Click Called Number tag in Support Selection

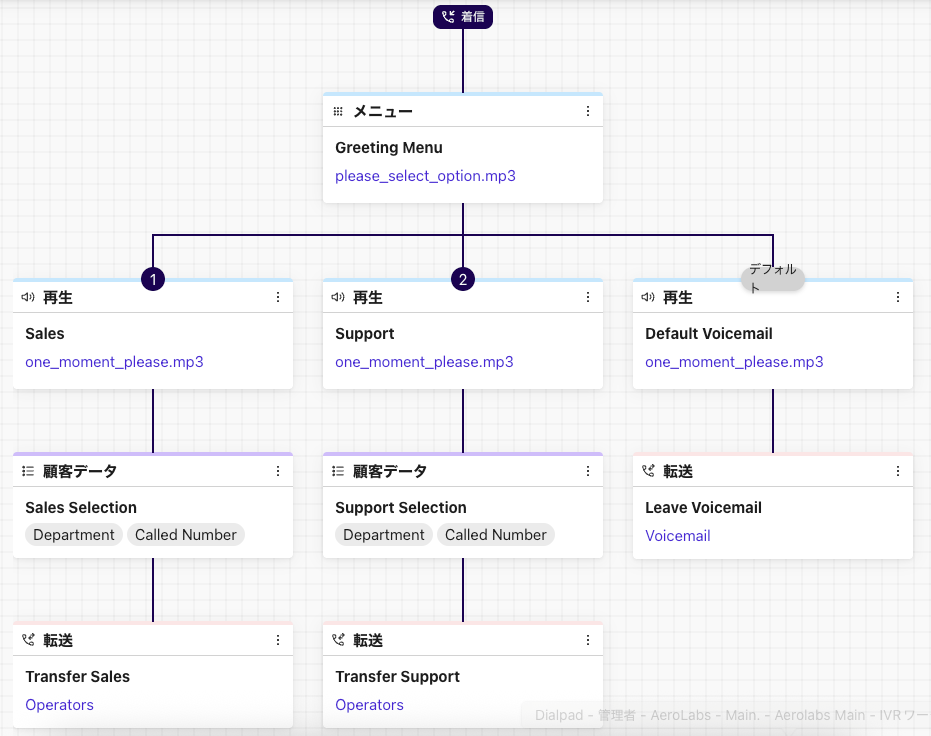(x=496, y=535)
